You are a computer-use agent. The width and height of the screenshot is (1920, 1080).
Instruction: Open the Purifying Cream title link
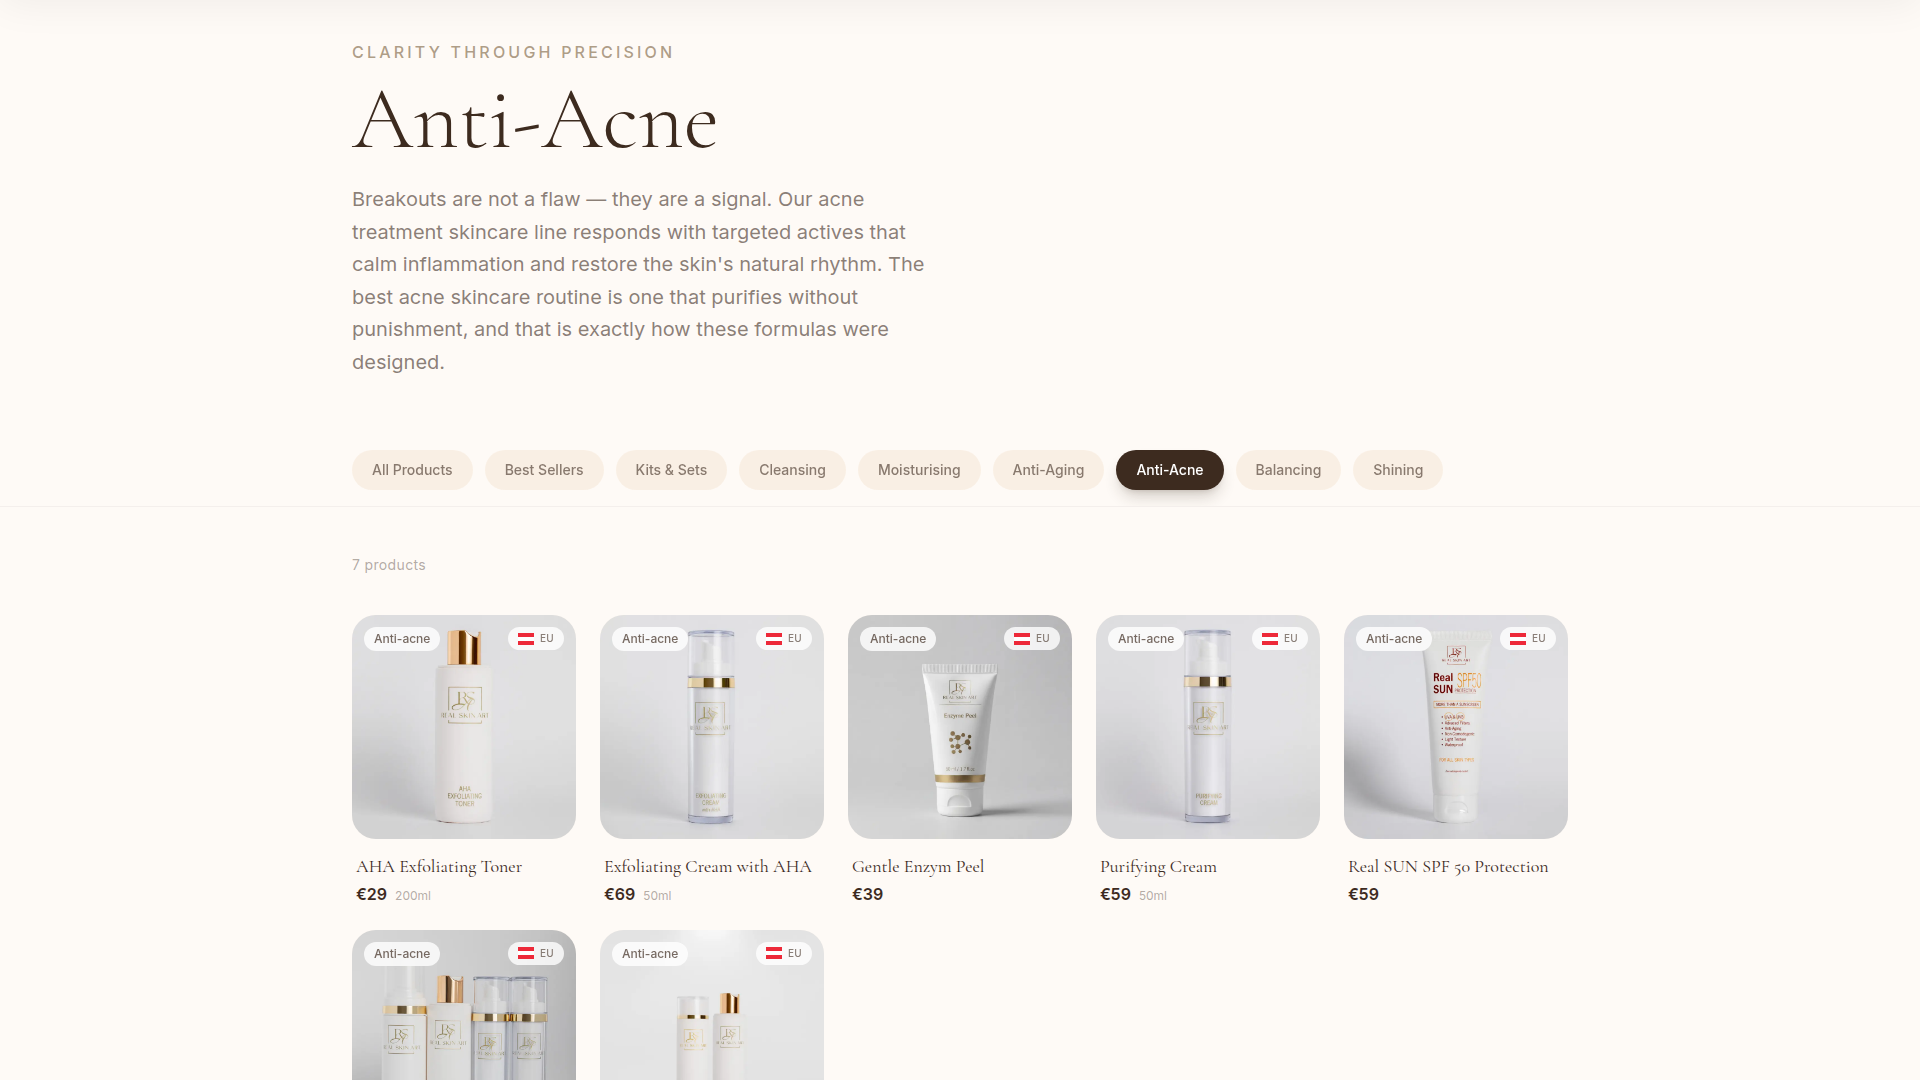tap(1158, 867)
